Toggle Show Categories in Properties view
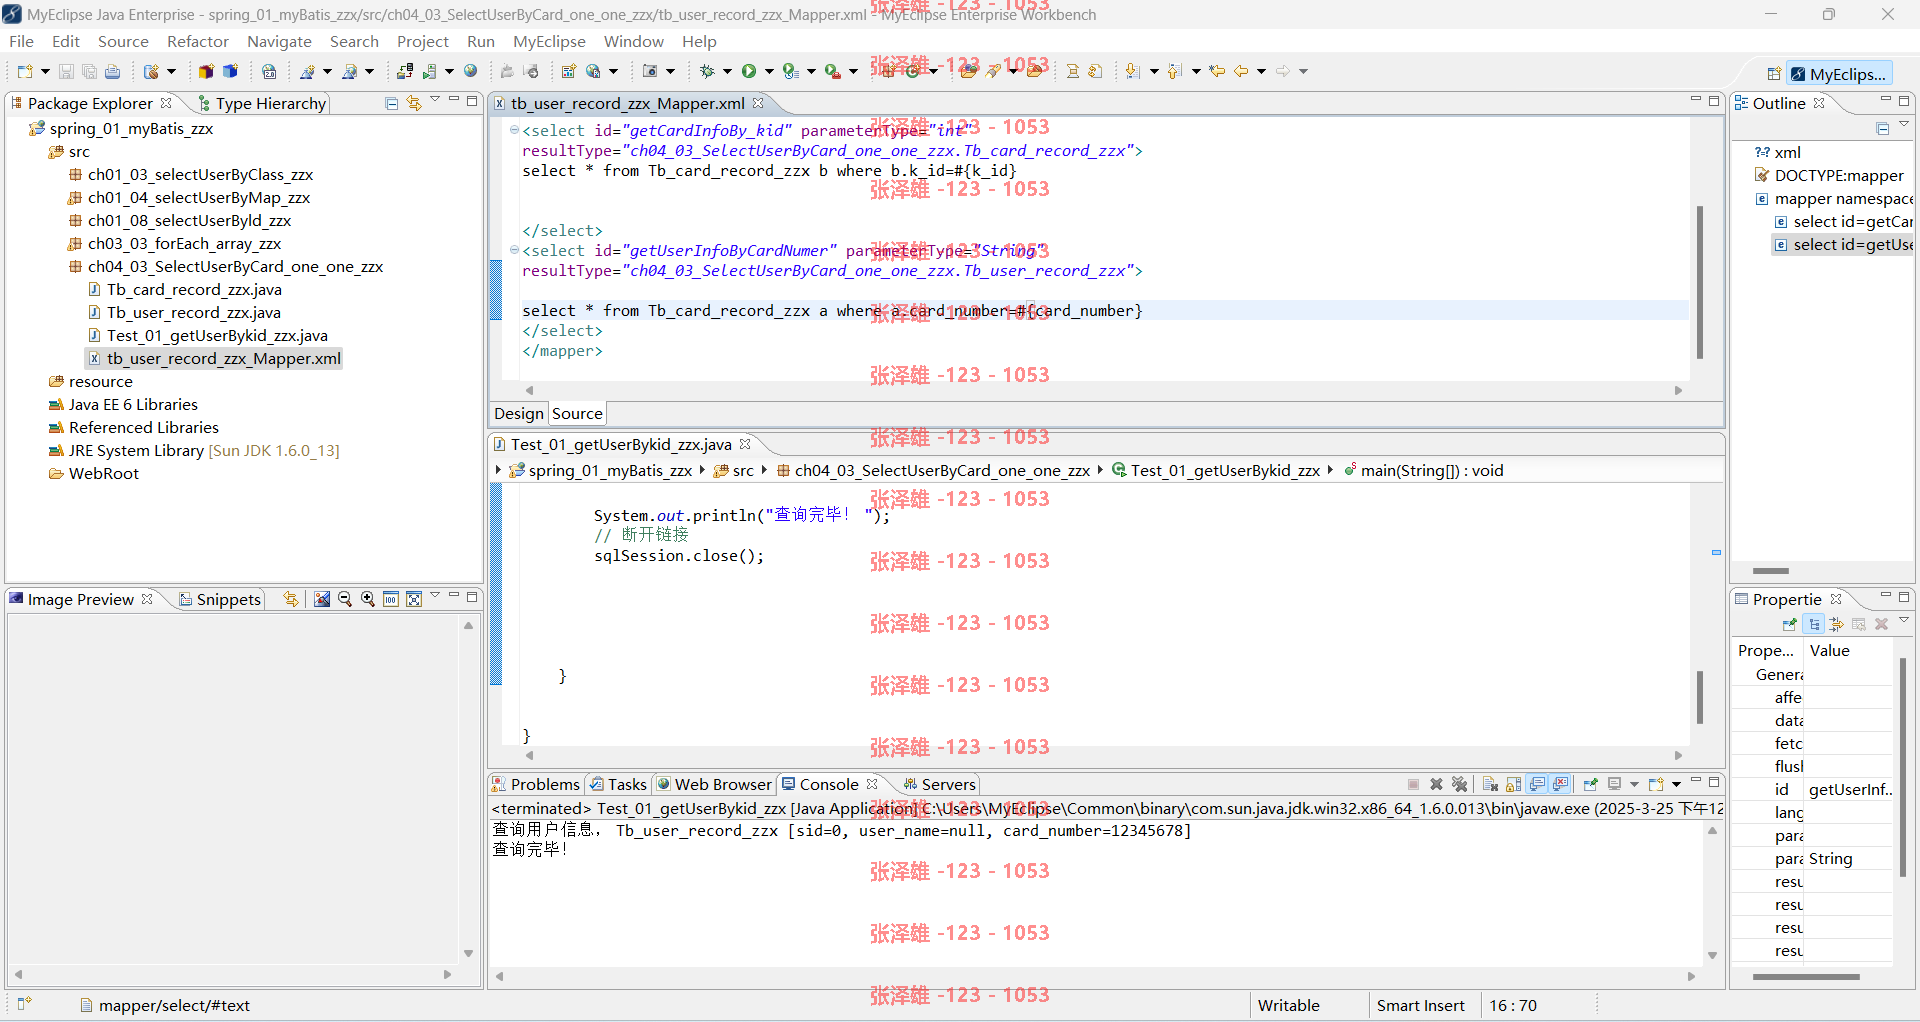 point(1814,624)
